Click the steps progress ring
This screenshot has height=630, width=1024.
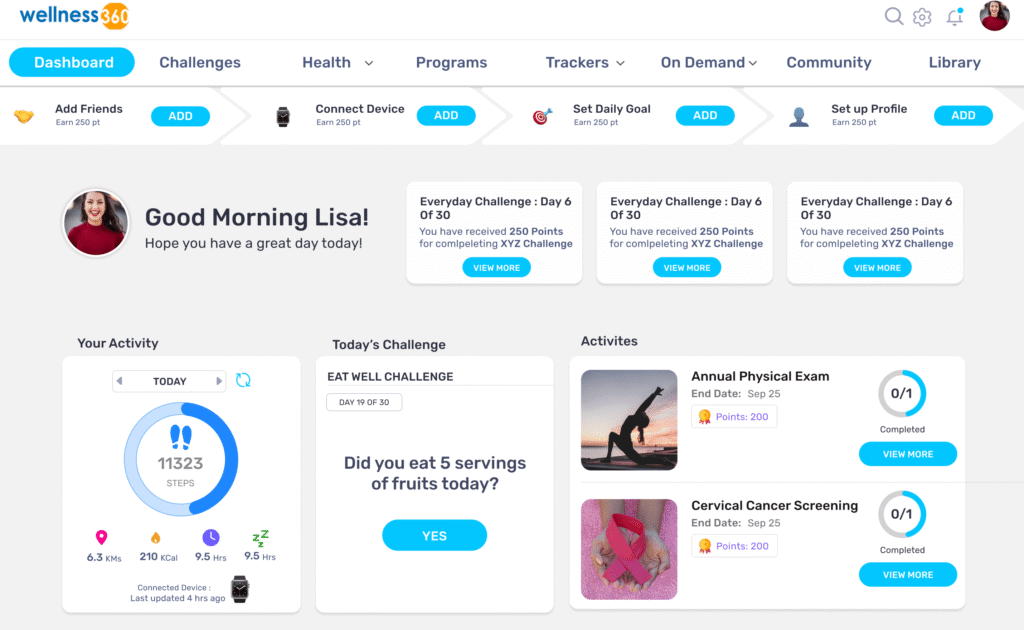[x=181, y=459]
